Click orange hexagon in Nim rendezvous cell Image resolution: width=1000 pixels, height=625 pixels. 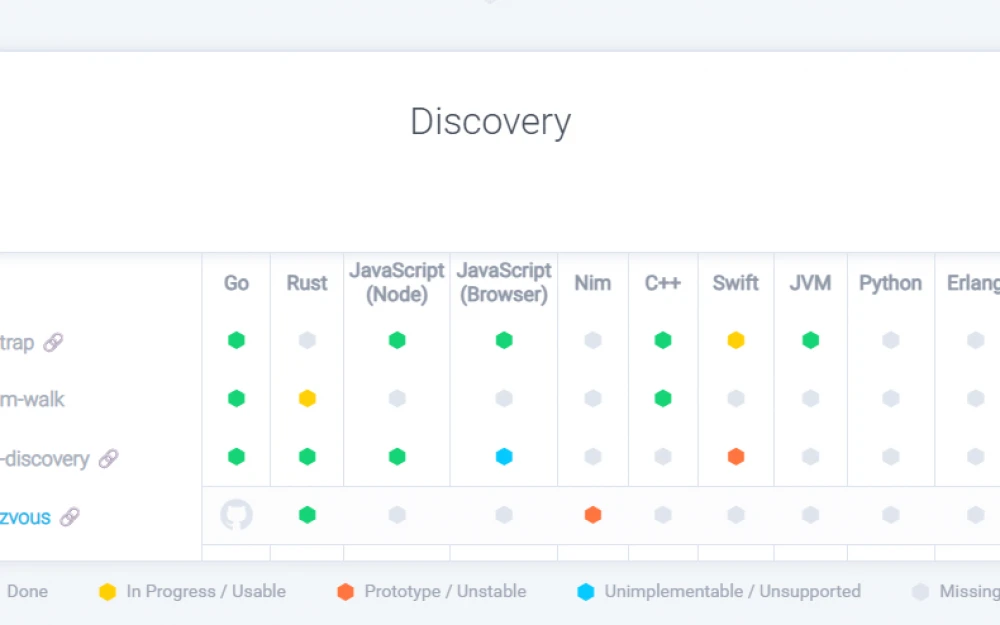[593, 515]
